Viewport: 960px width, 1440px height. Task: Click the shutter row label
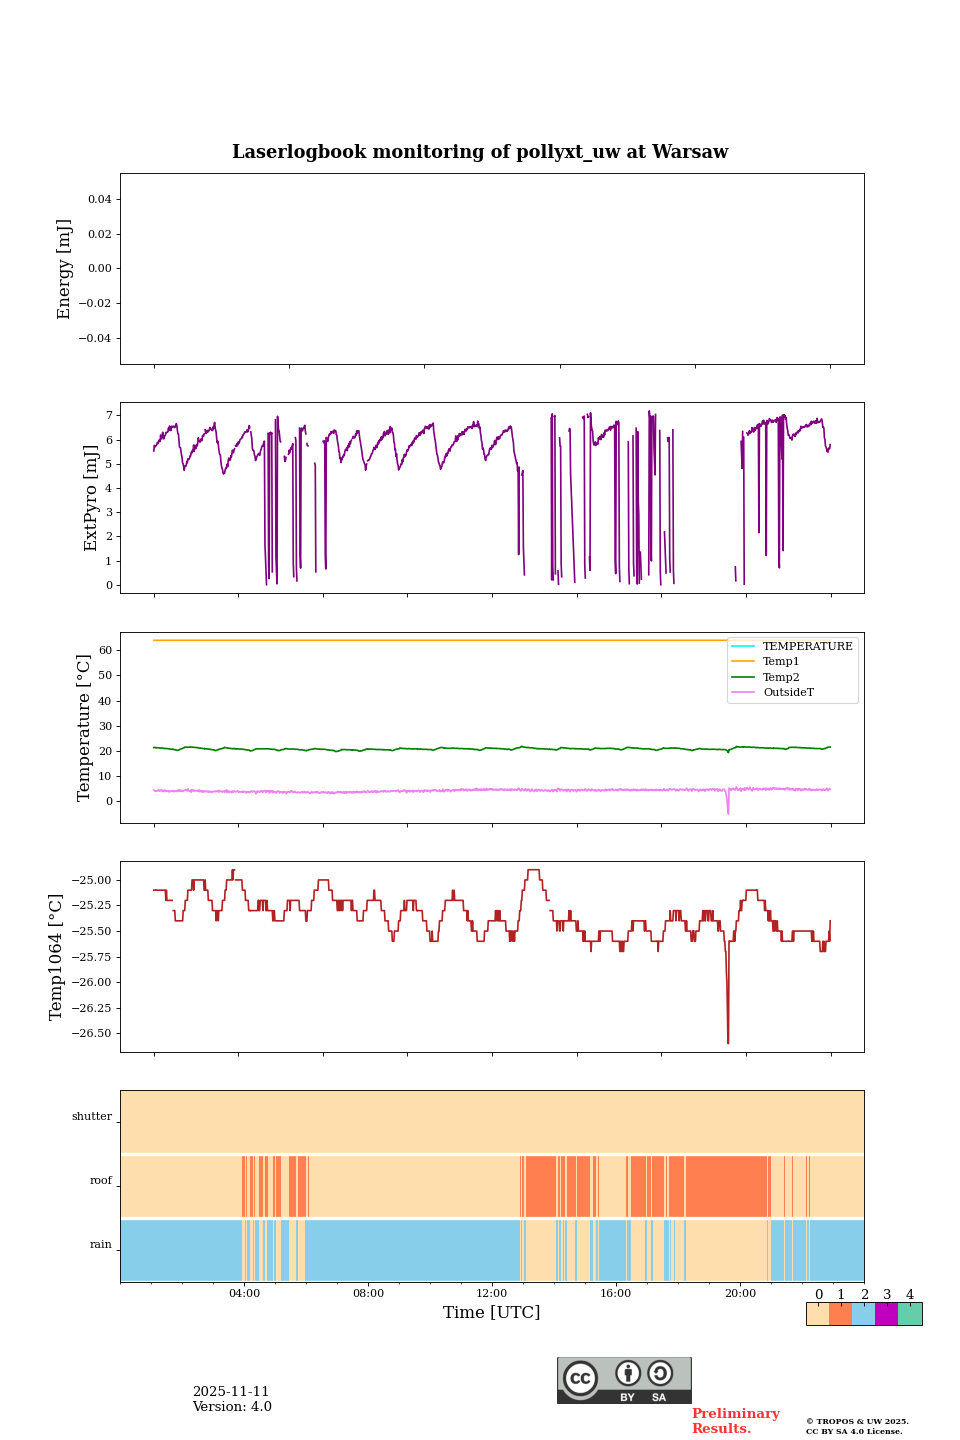92,1117
